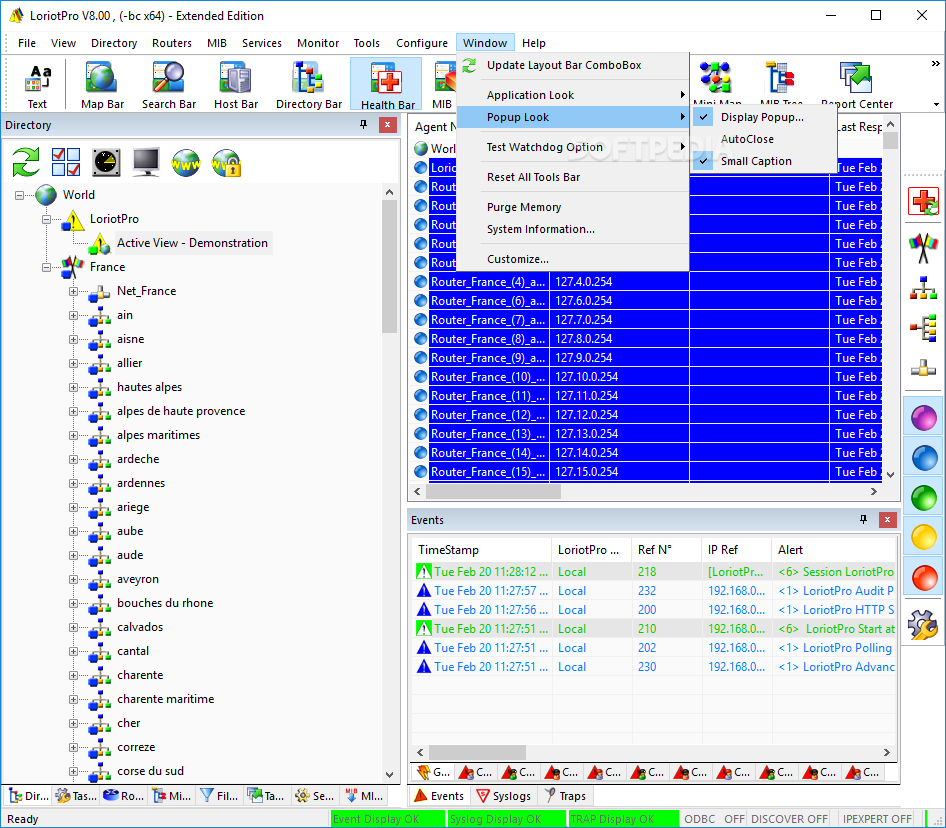Open the Map Bar tool
946x828 pixels.
(102, 85)
